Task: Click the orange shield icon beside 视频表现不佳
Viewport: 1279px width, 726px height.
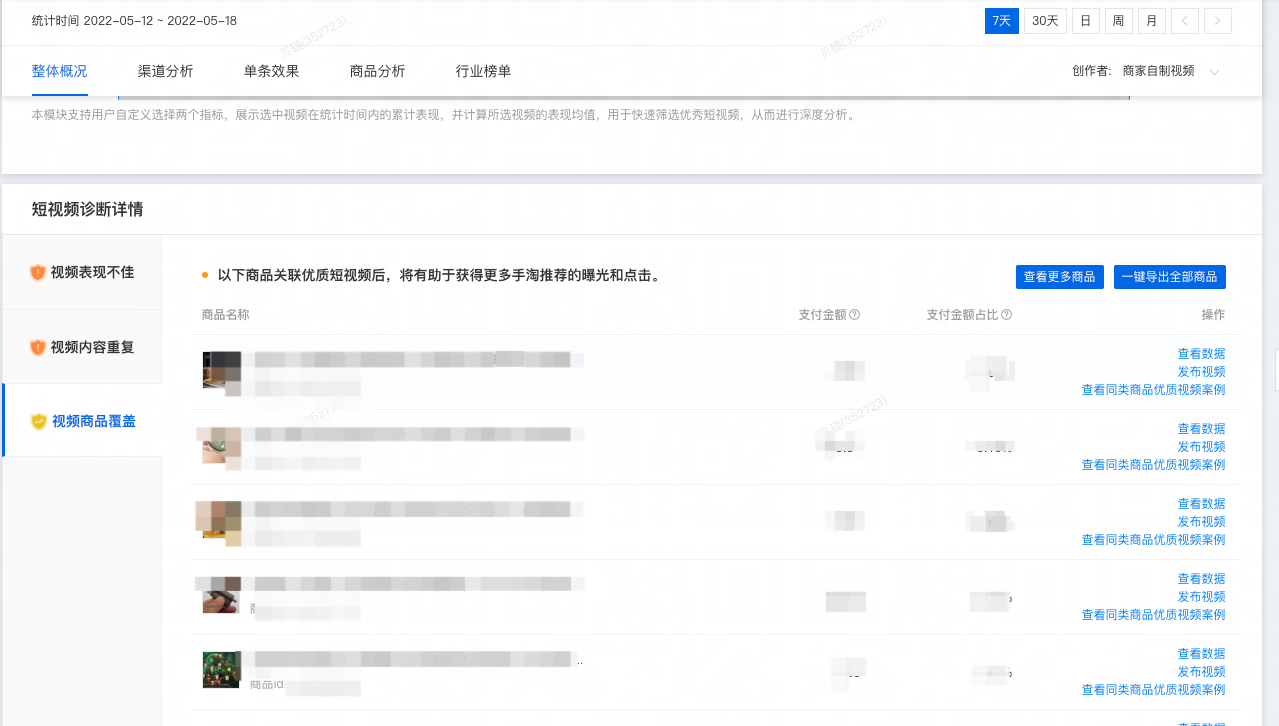Action: tap(38, 272)
